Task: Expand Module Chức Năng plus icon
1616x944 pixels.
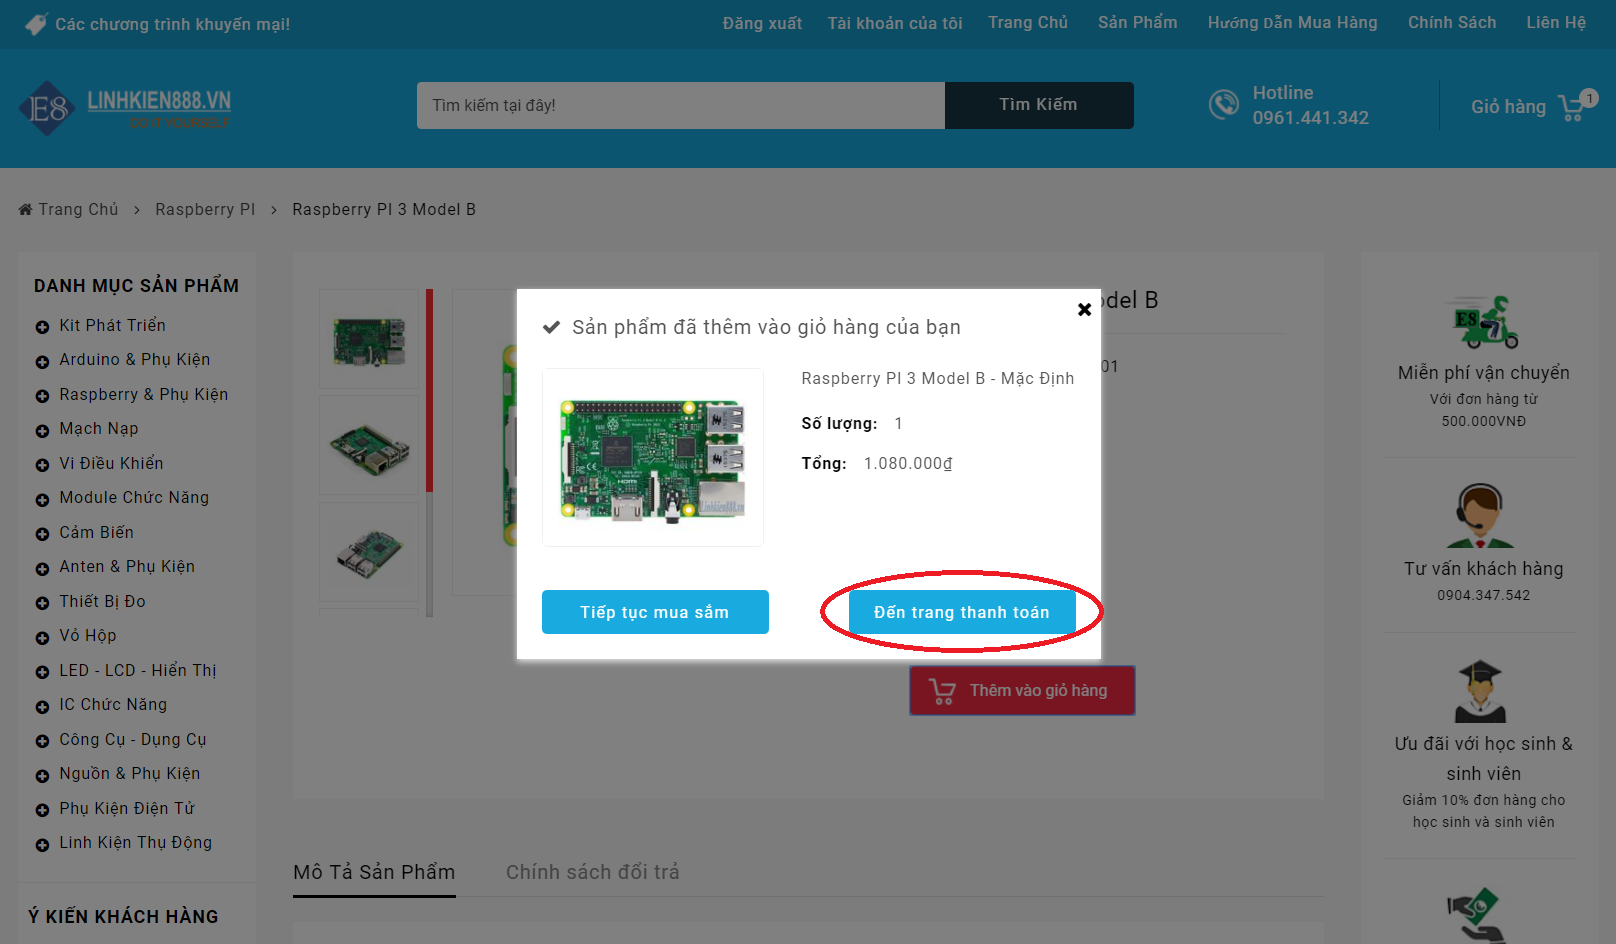Action: coord(42,499)
